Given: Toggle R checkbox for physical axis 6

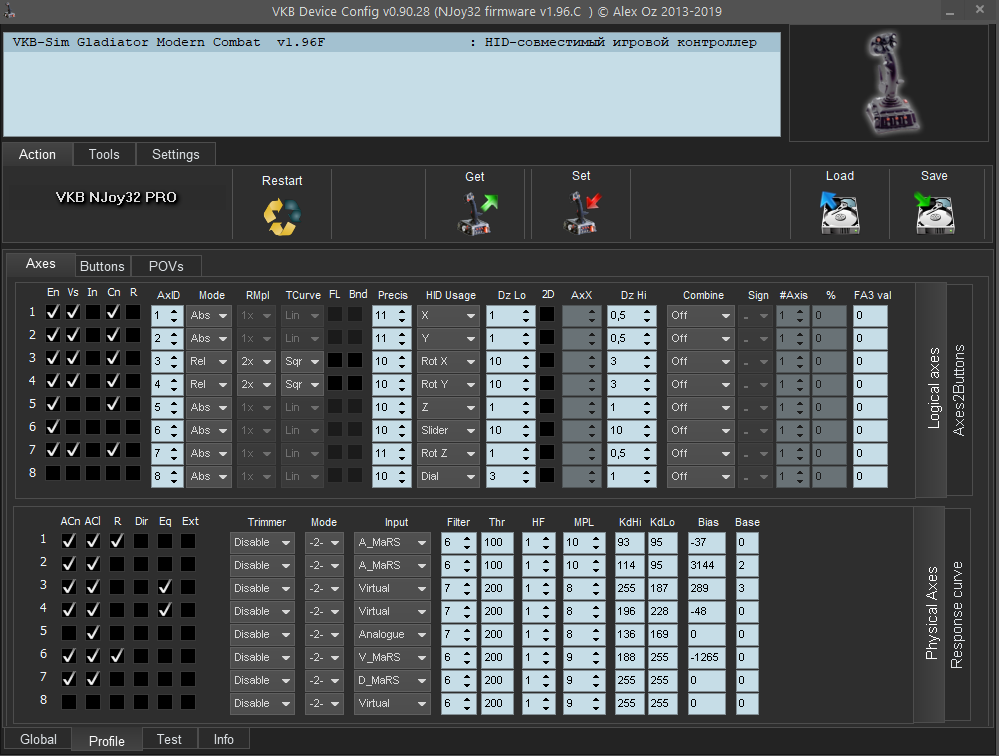Looking at the screenshot, I should 117,655.
